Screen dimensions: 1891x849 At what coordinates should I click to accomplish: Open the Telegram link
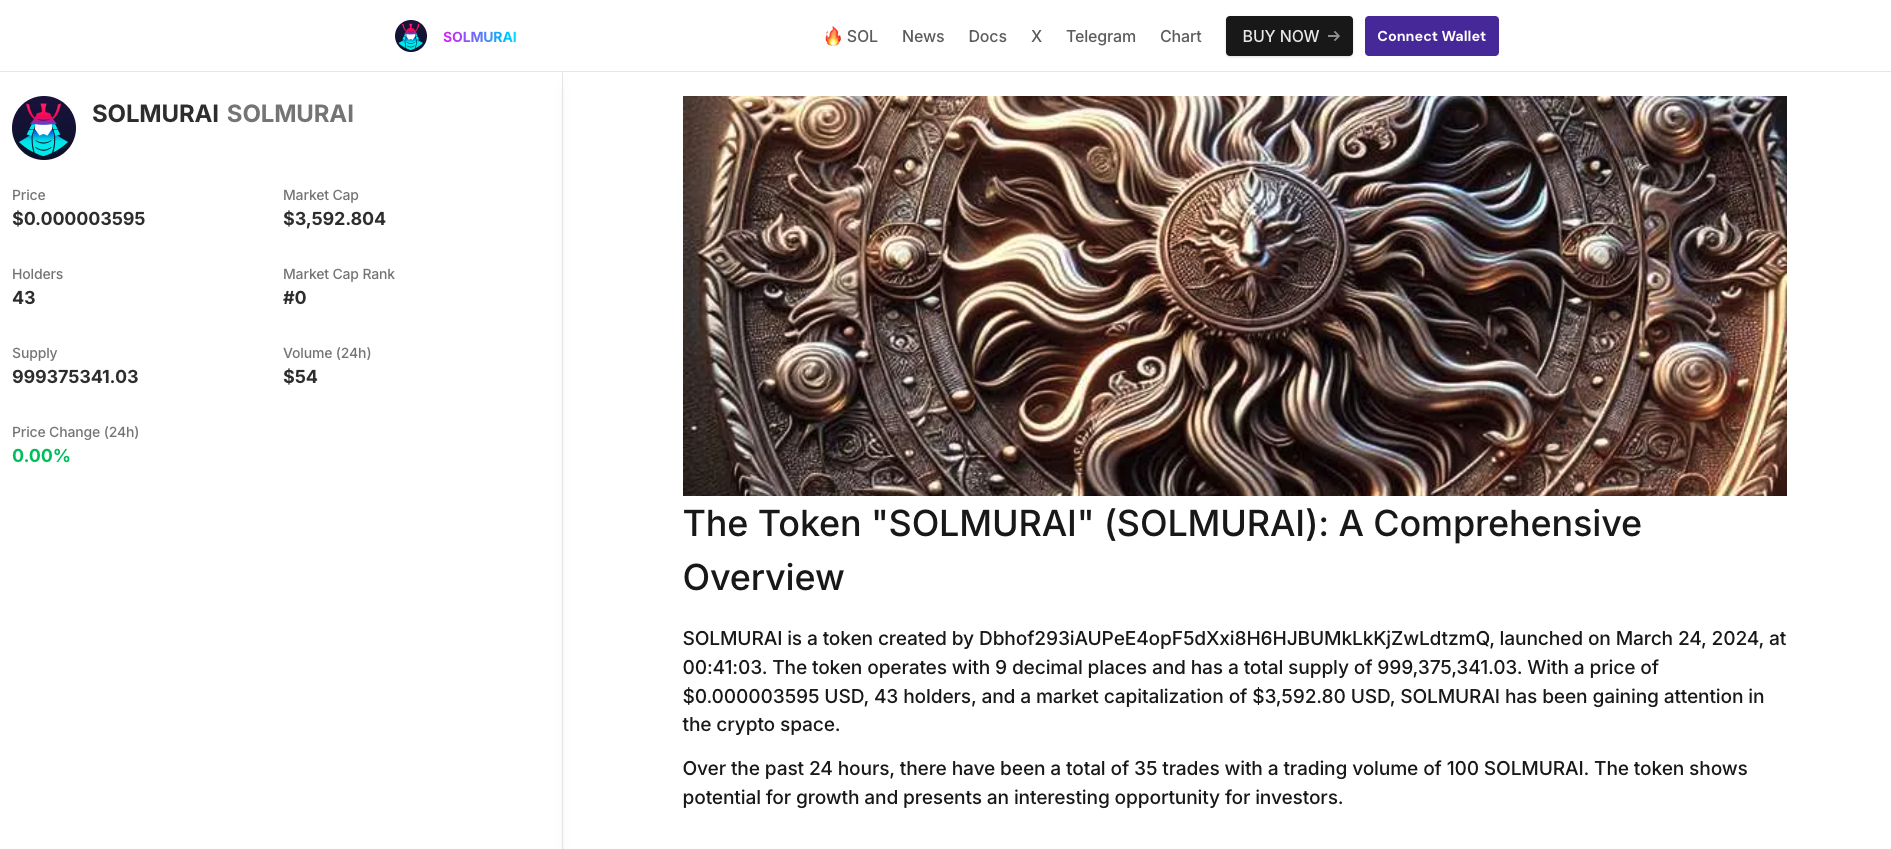coord(1100,36)
